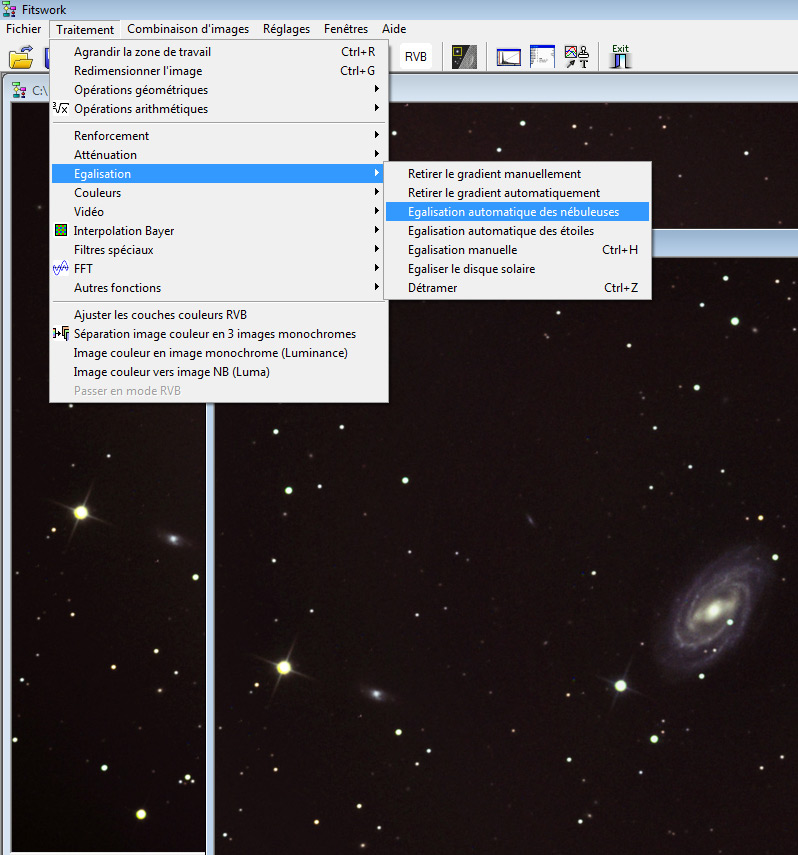Toggle the RVB color mode button

416,57
